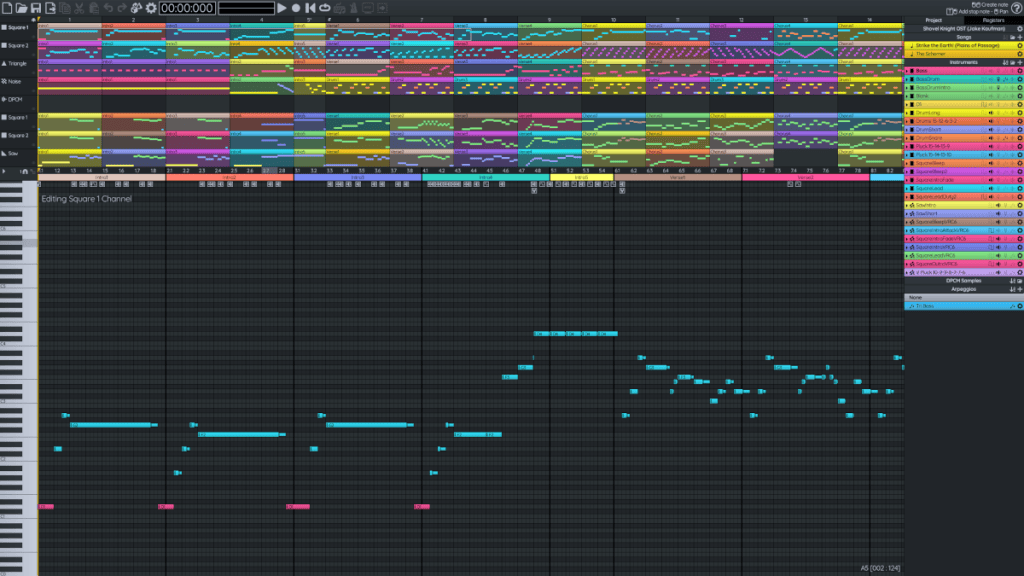This screenshot has height=576, width=1024.
Task: Toggle mute on the DPCM channel
Action: pos(4,99)
